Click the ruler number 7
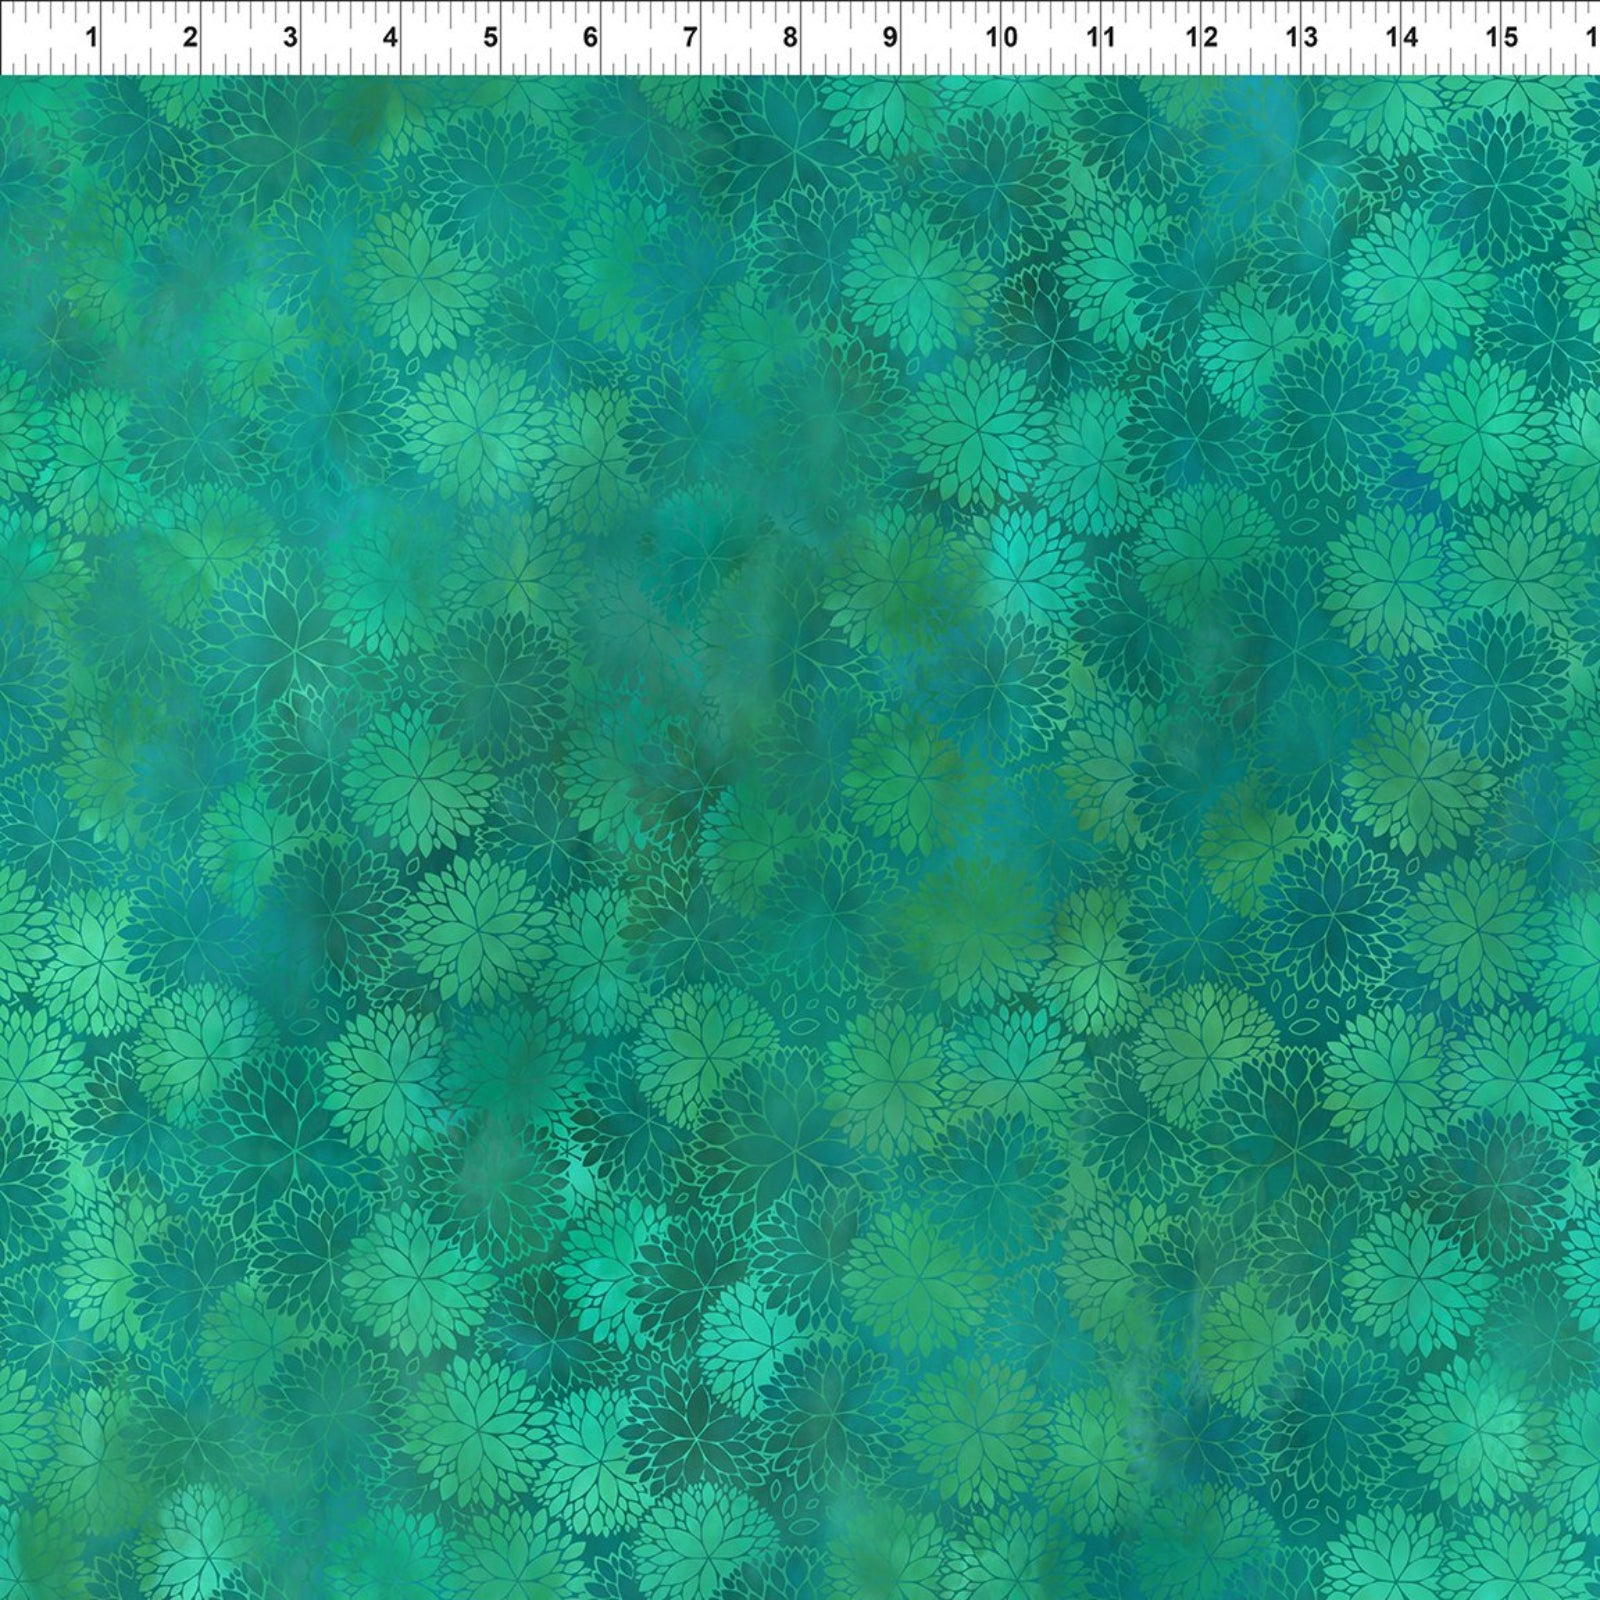 click(x=690, y=38)
